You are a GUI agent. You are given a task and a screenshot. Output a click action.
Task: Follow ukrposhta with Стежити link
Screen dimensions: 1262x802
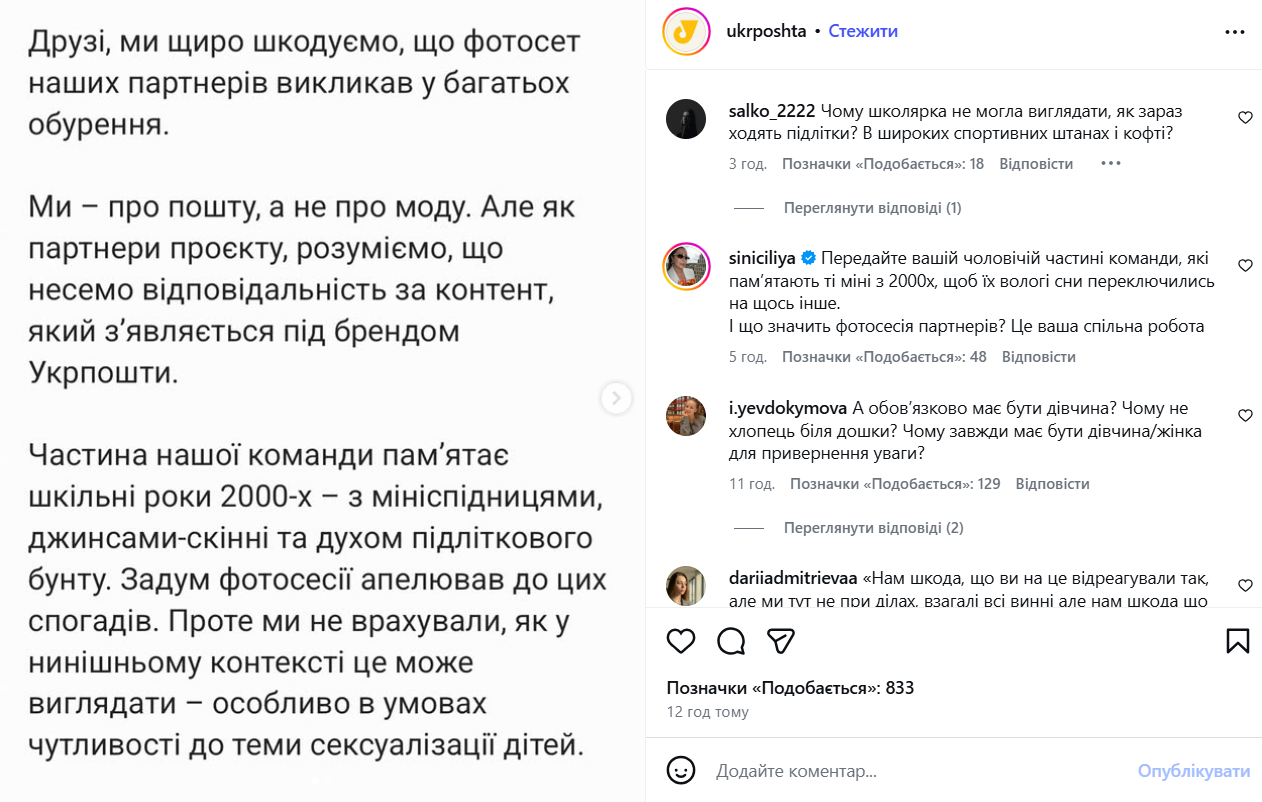(x=863, y=32)
